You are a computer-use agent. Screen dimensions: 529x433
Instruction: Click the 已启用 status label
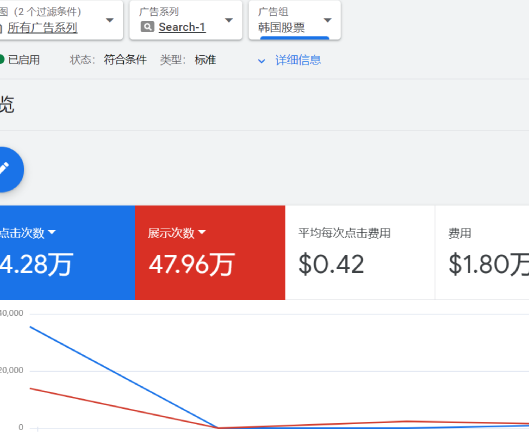24,60
